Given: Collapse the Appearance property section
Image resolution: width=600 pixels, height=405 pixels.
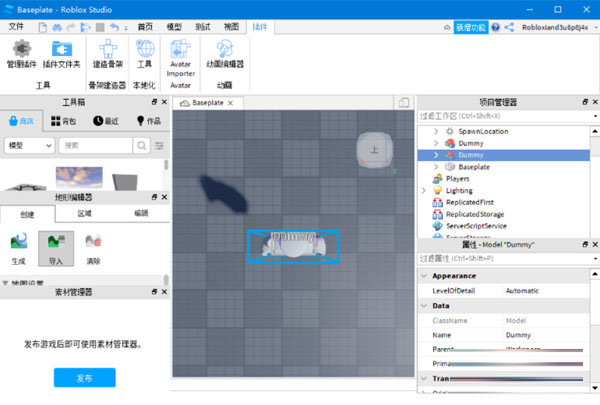Looking at the screenshot, I should (424, 276).
